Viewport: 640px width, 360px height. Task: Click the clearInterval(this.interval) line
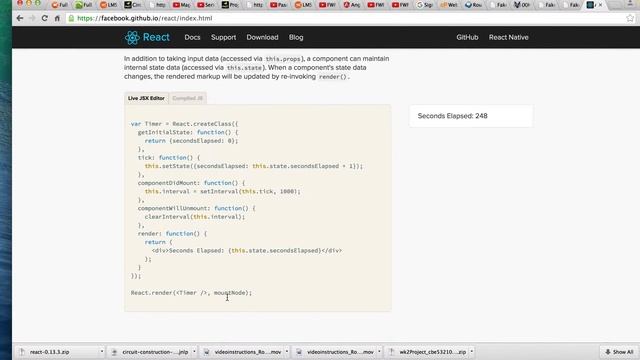[195, 217]
